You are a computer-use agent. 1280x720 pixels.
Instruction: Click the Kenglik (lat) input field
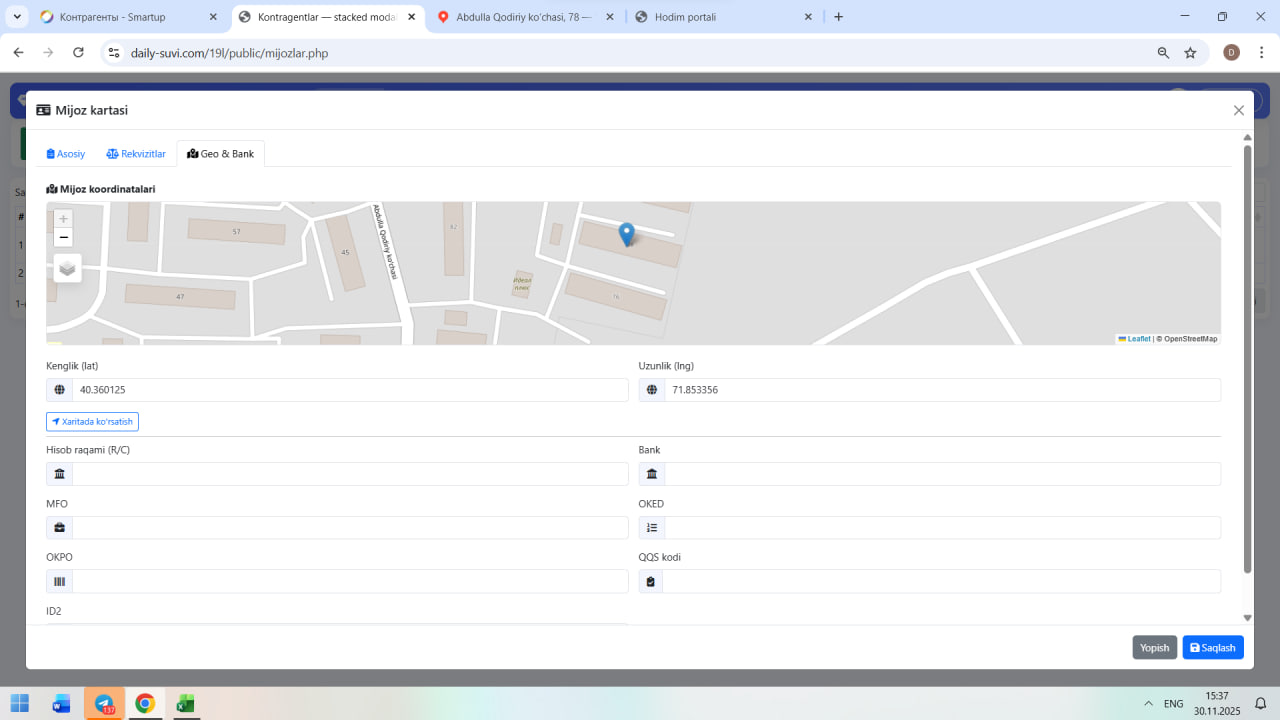point(350,390)
